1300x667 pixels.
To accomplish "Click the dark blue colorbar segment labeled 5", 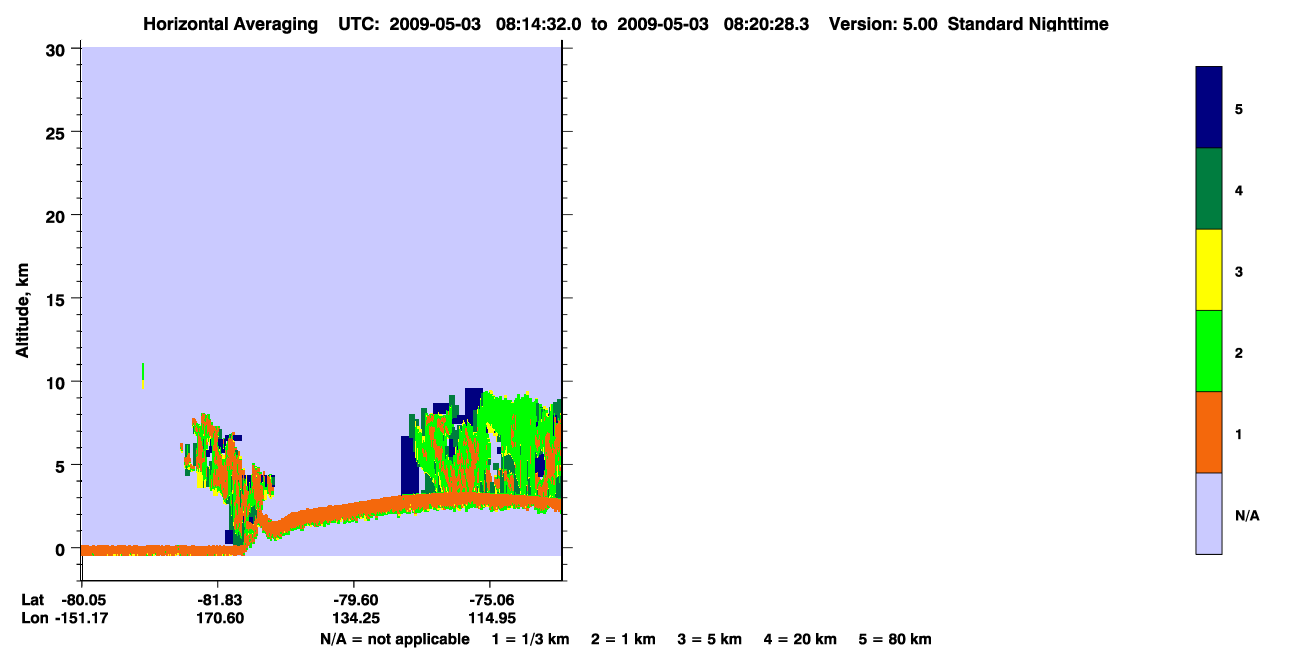I will pyautogui.click(x=1209, y=108).
